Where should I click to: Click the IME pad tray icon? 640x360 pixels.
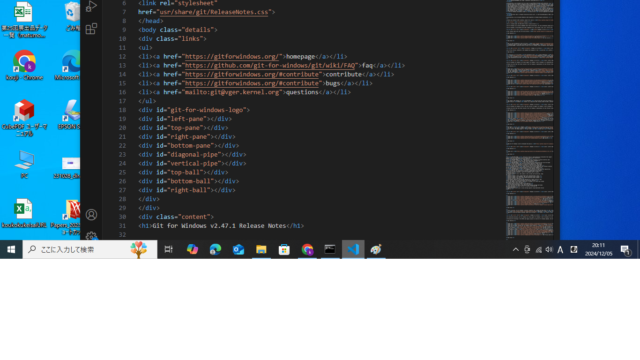(x=573, y=249)
